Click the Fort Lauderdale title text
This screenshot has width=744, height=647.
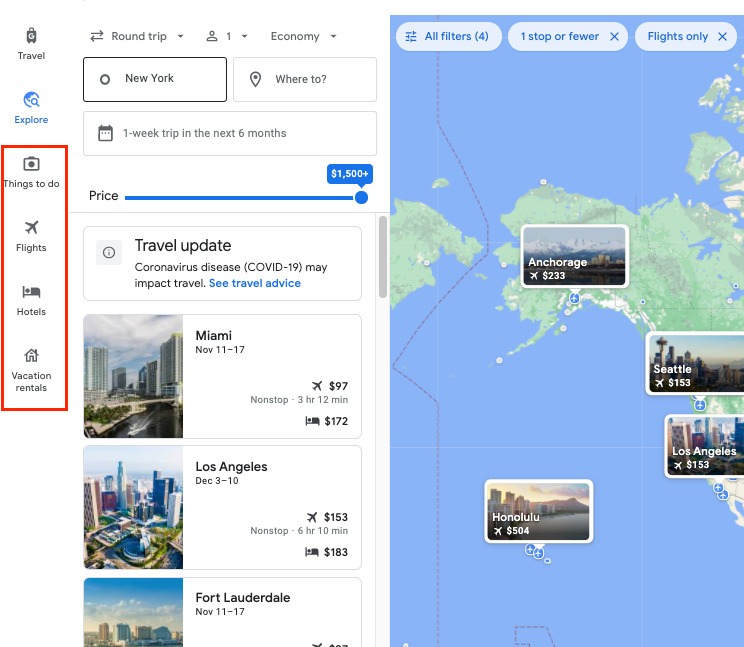point(242,597)
